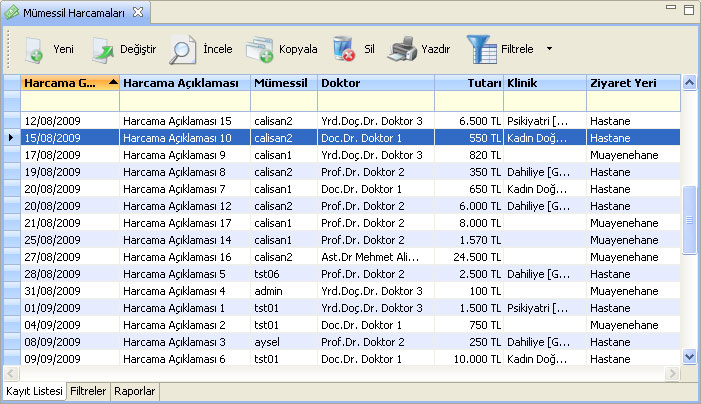Open İncele magnifier icon
This screenshot has height=404, width=701.
(182, 48)
